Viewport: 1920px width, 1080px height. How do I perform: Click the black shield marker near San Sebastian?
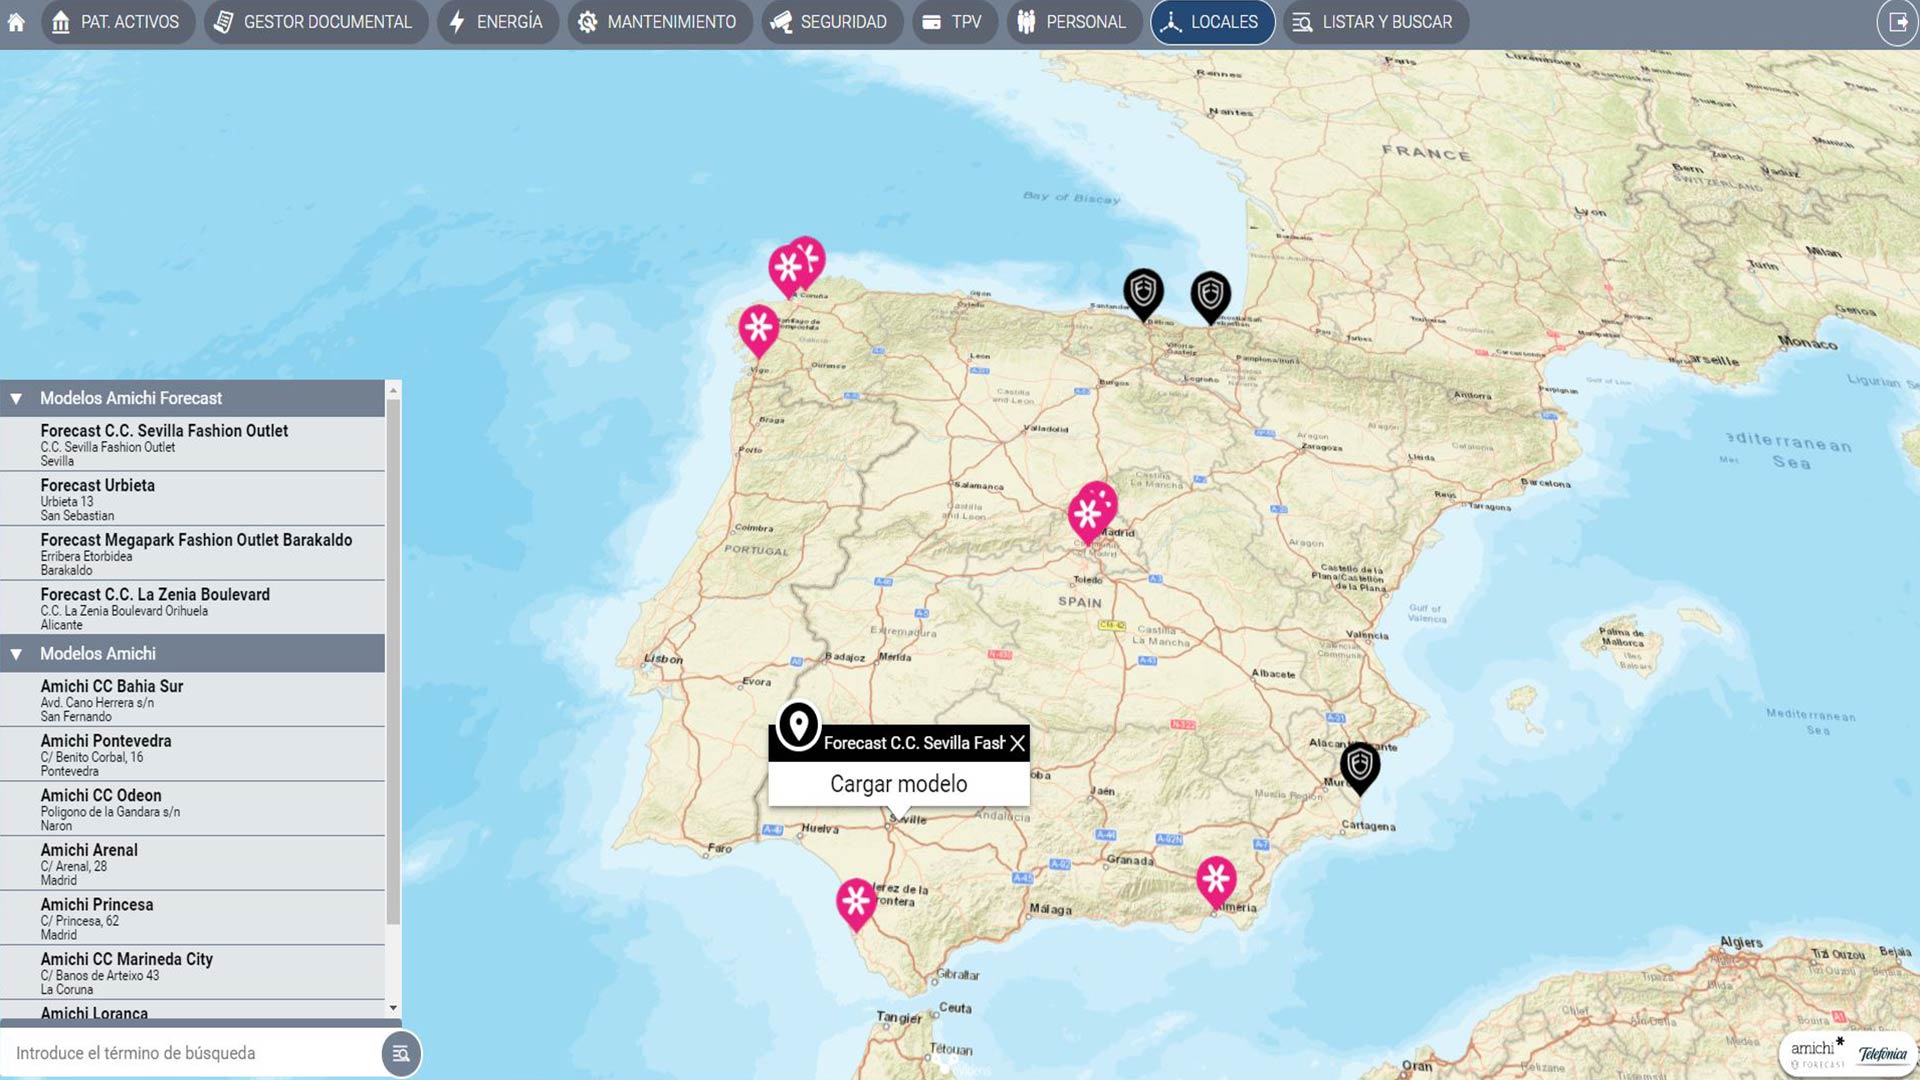[x=1210, y=295]
